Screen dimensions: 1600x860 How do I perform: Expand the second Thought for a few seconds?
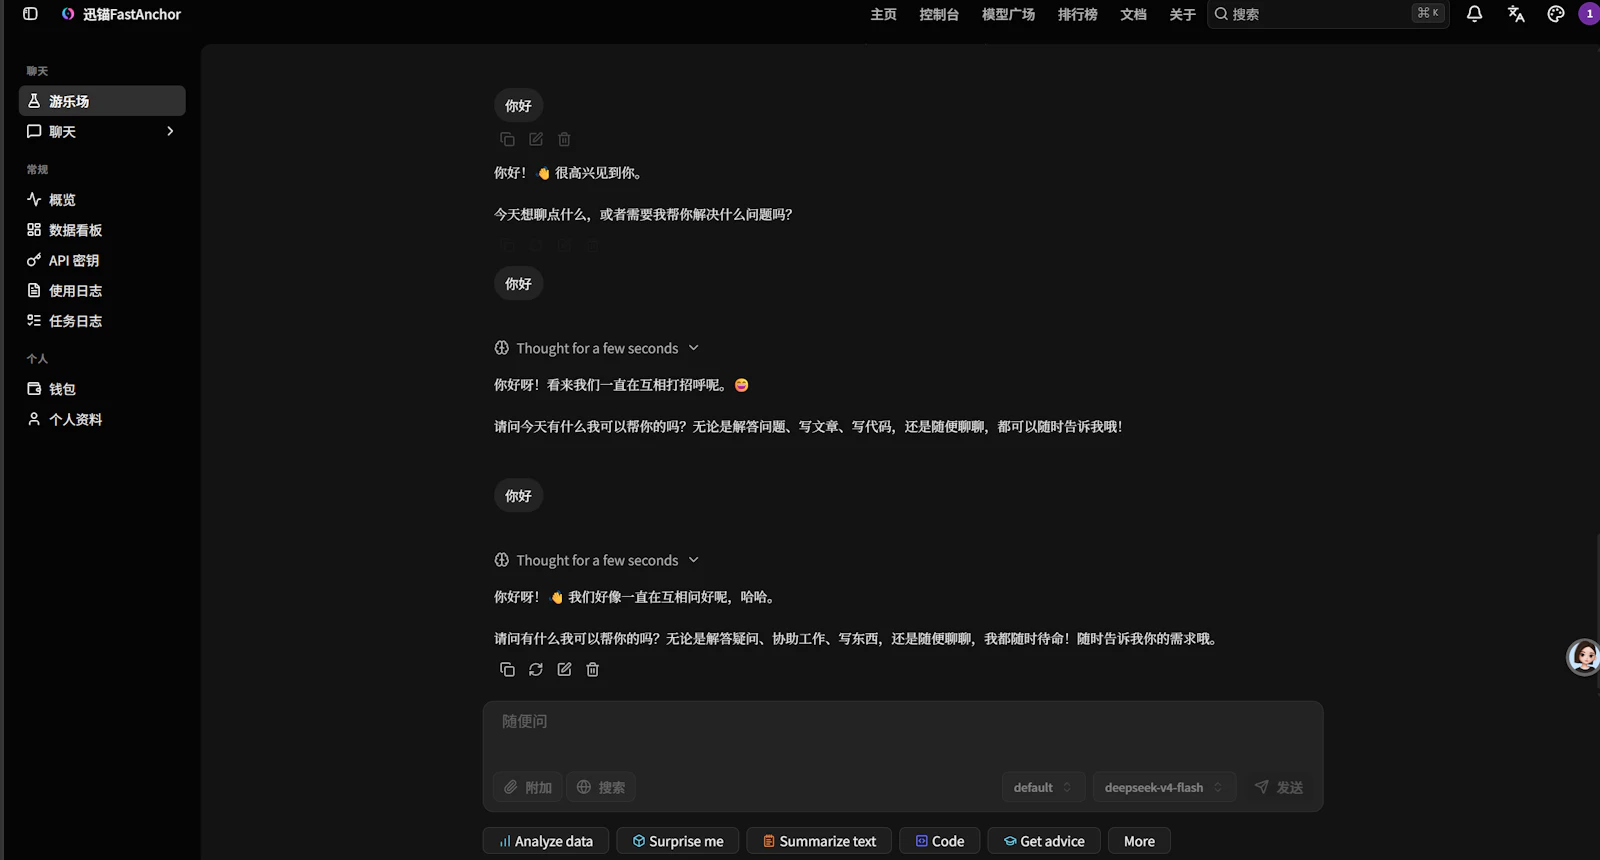click(597, 560)
